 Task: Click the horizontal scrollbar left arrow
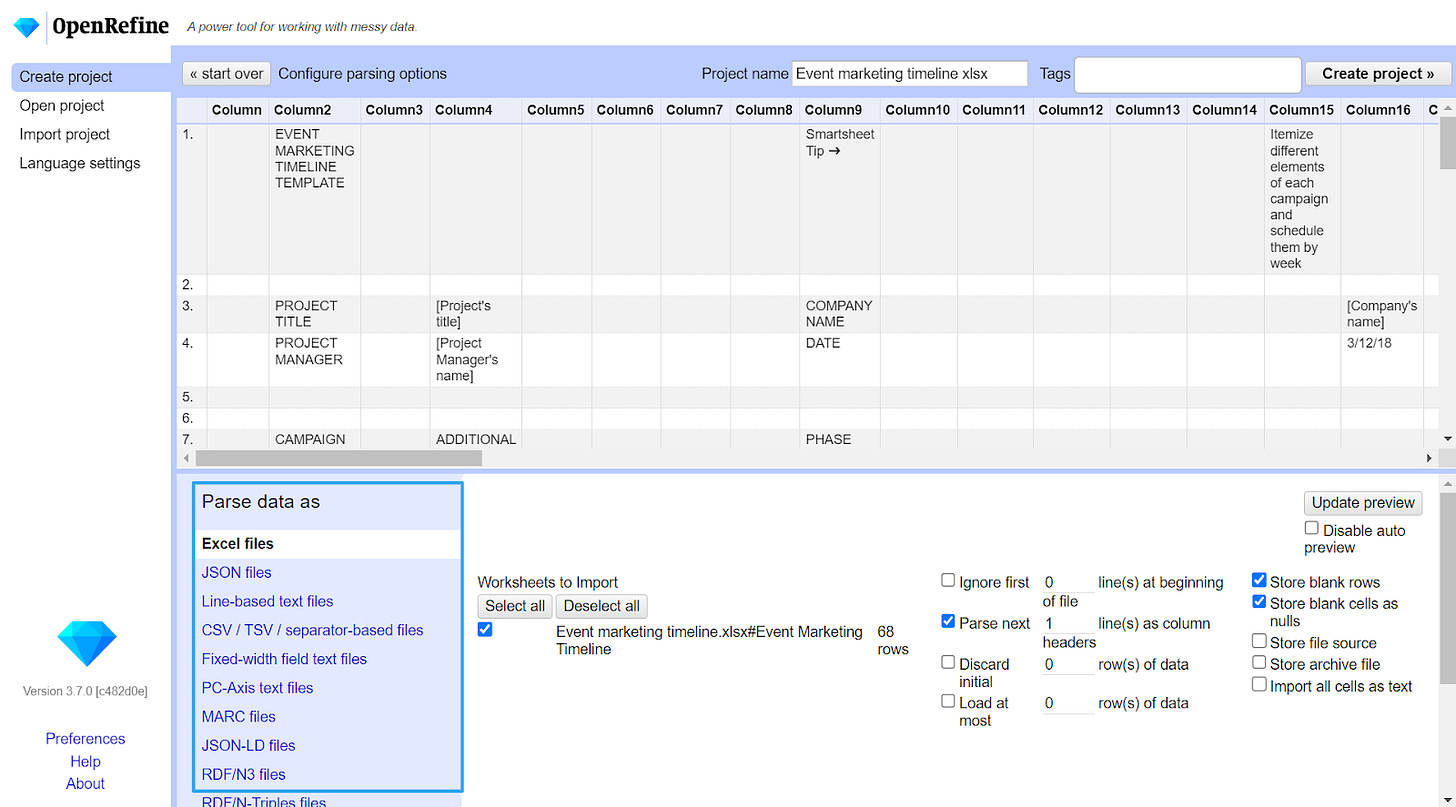[185, 458]
